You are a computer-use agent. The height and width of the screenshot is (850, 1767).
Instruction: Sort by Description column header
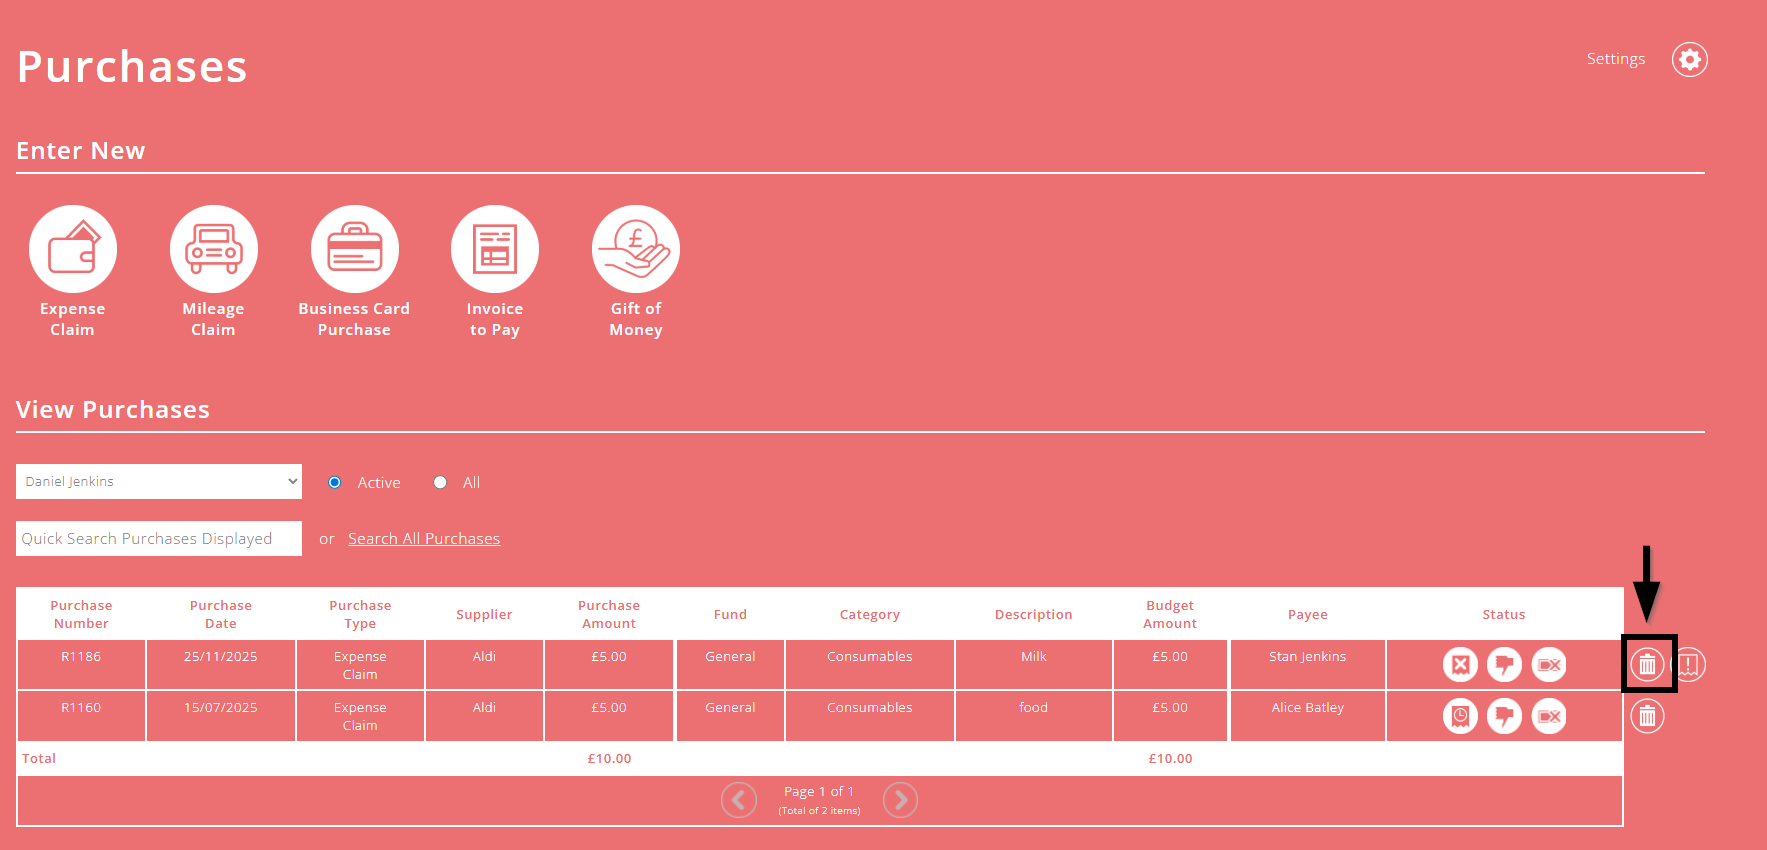[x=1034, y=614]
